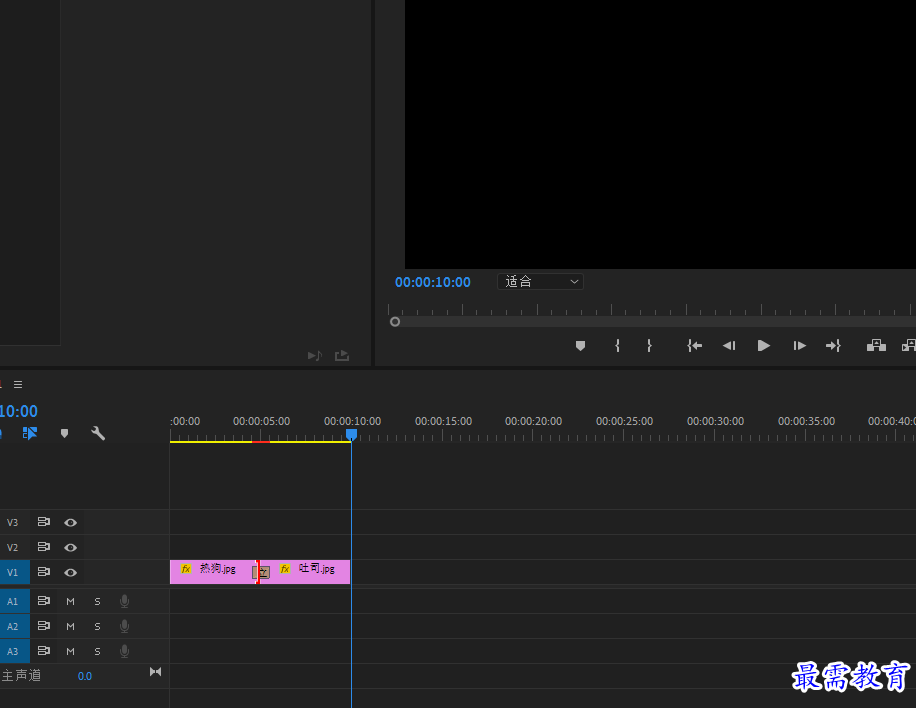The height and width of the screenshot is (708, 916).
Task: Click the export frame icon in source panel
Action: [342, 355]
